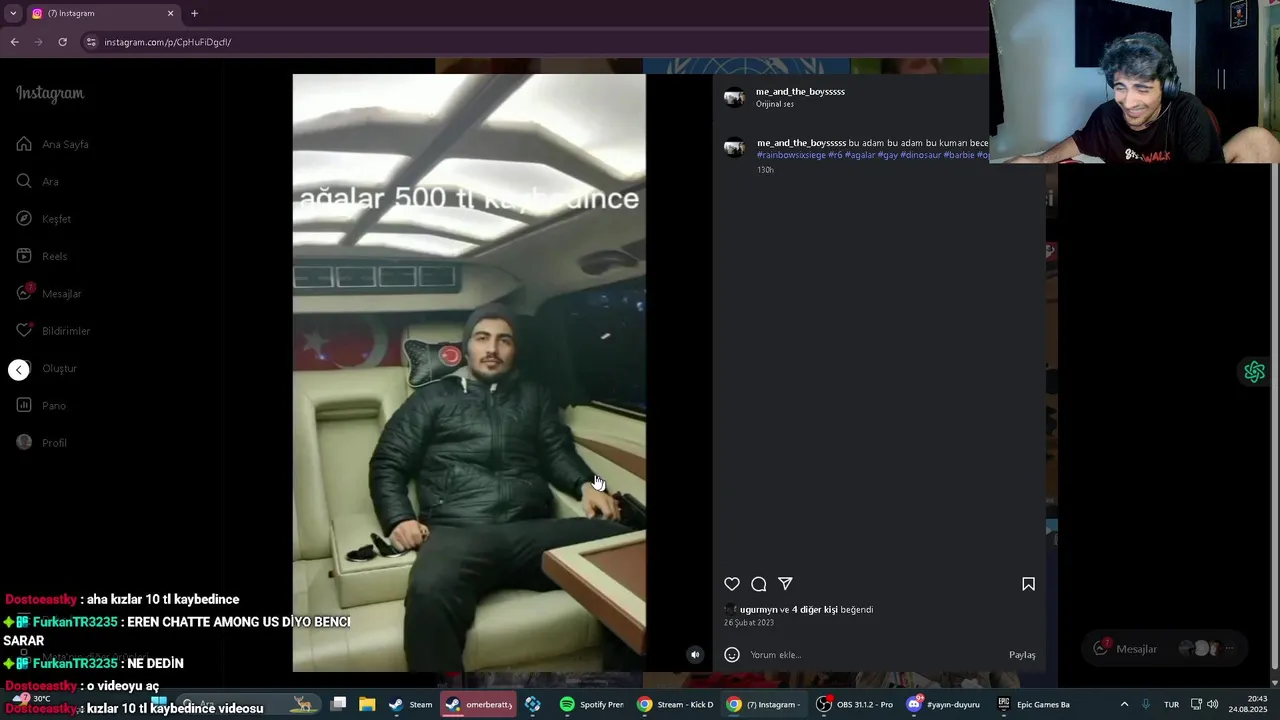Click the #barbie hashtag
This screenshot has height=720, width=1280.
click(959, 155)
